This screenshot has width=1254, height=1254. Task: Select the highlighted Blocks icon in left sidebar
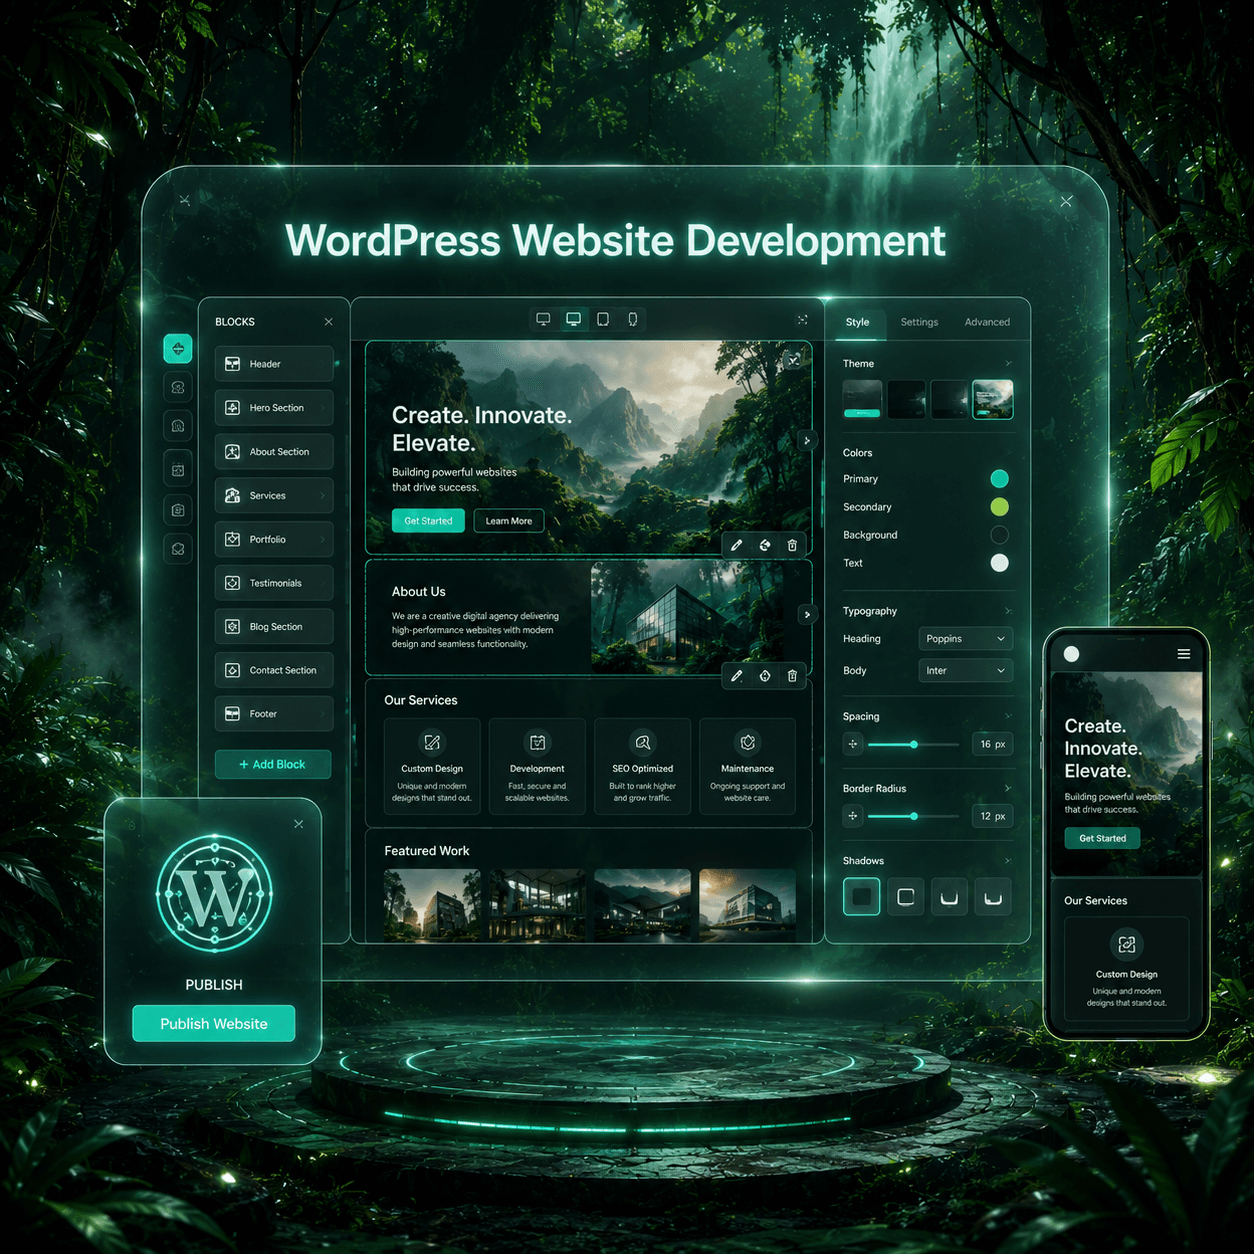coord(178,348)
